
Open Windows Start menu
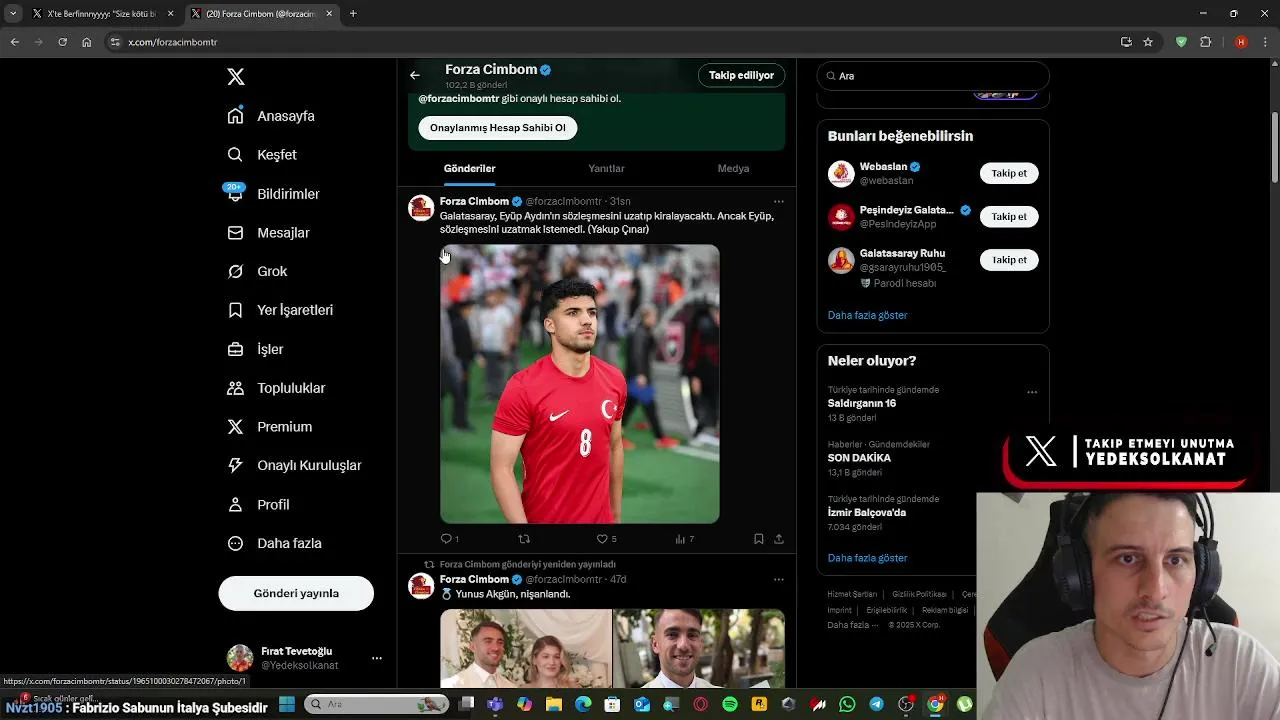[287, 705]
